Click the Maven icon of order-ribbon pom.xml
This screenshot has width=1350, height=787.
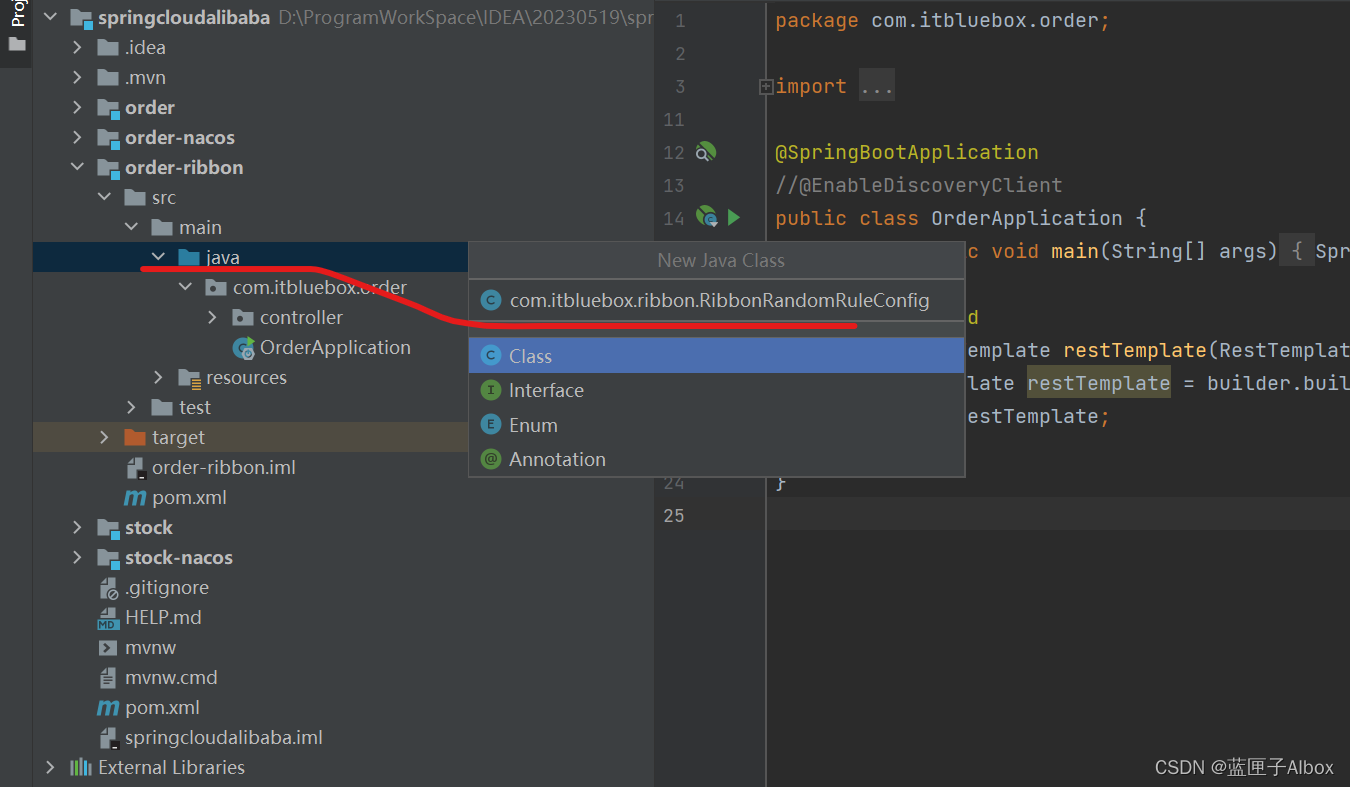point(135,498)
